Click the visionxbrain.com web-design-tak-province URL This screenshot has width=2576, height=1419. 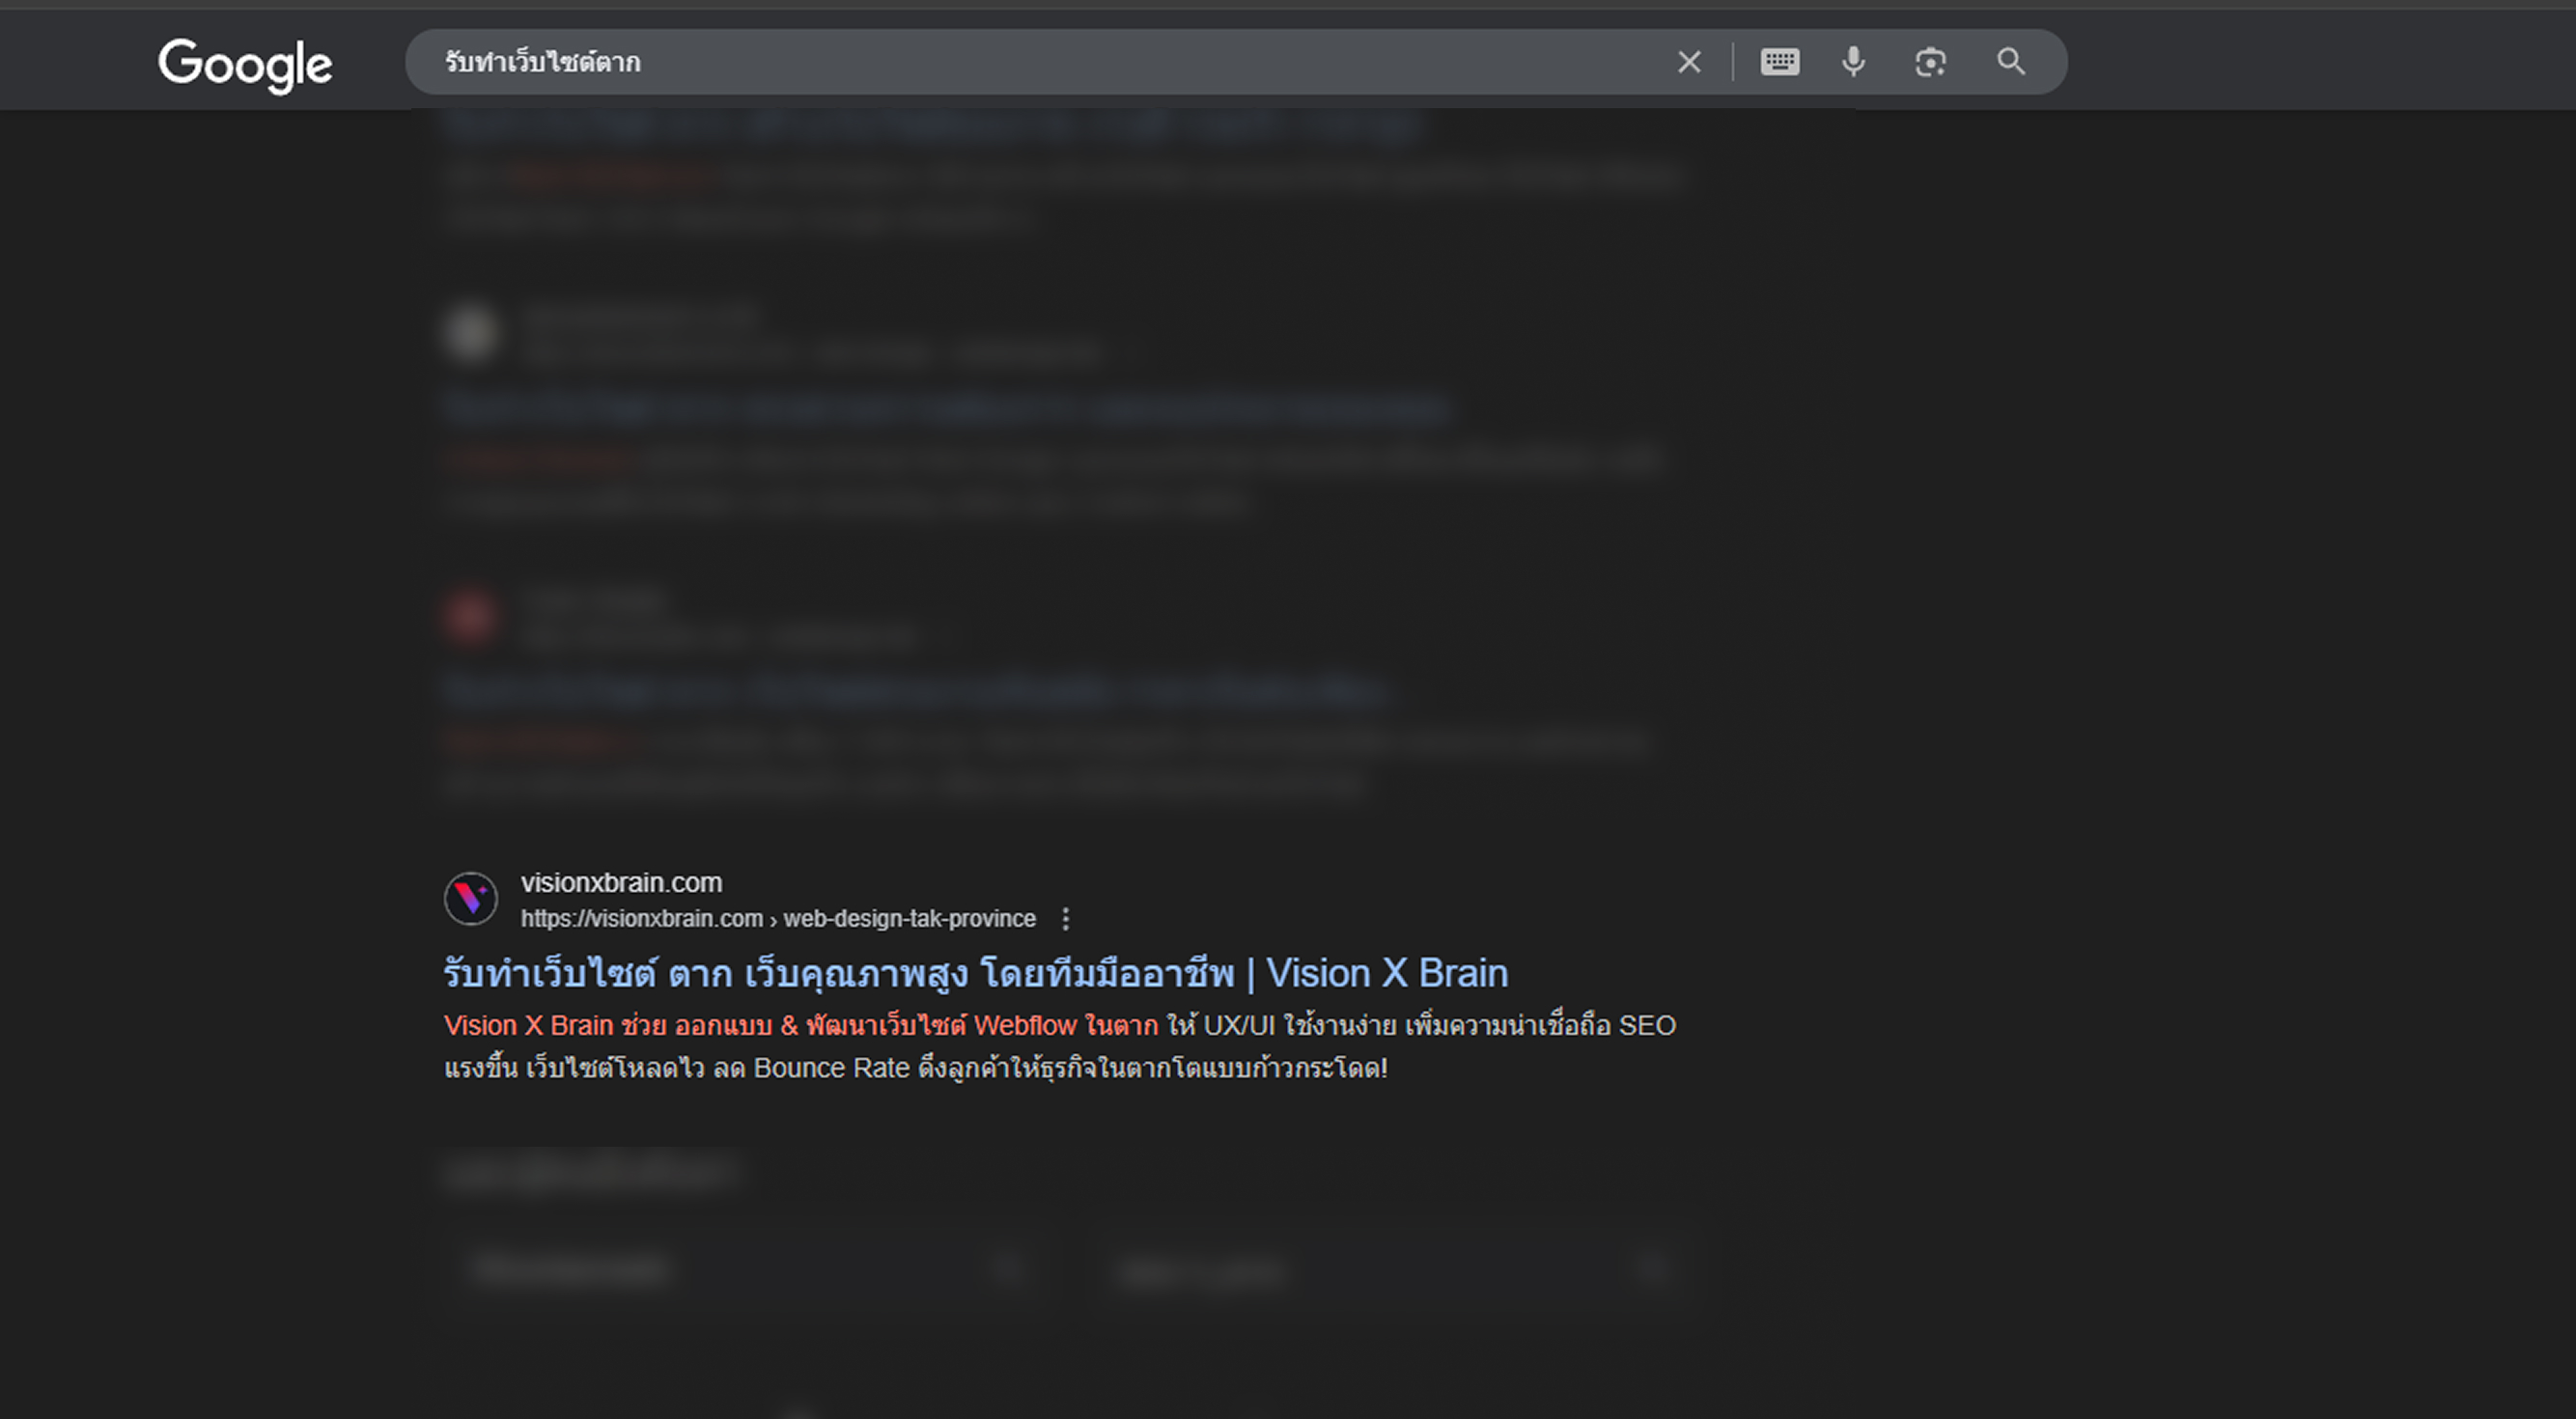click(778, 918)
